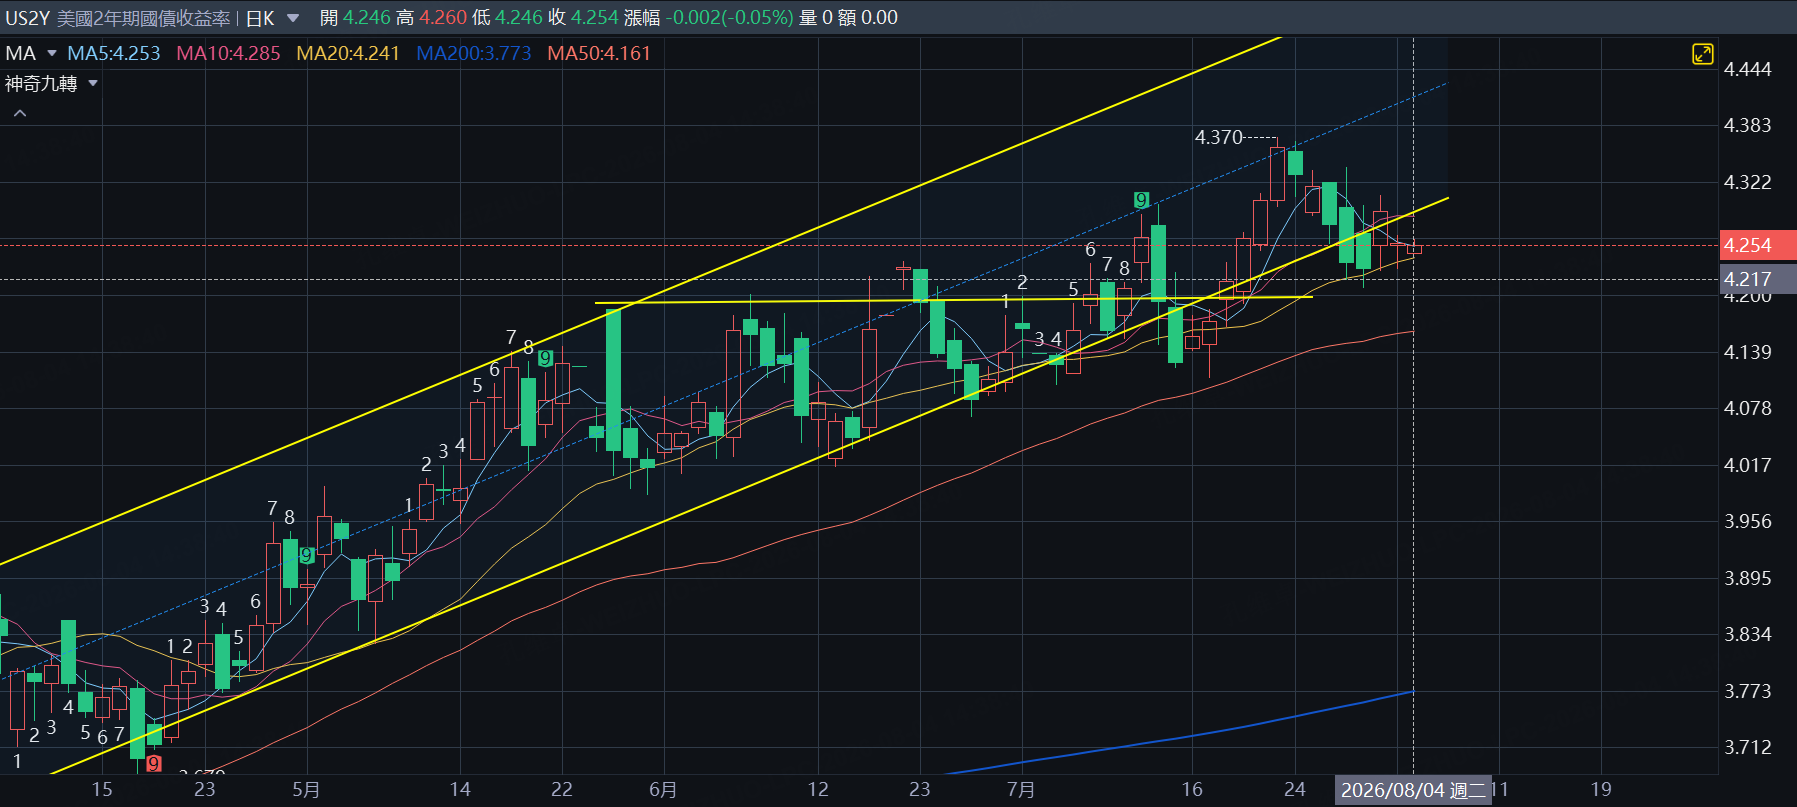This screenshot has height=807, width=1797.
Task: Click the 2026/08/04 週二 crosshair date tag
Action: point(1413,790)
